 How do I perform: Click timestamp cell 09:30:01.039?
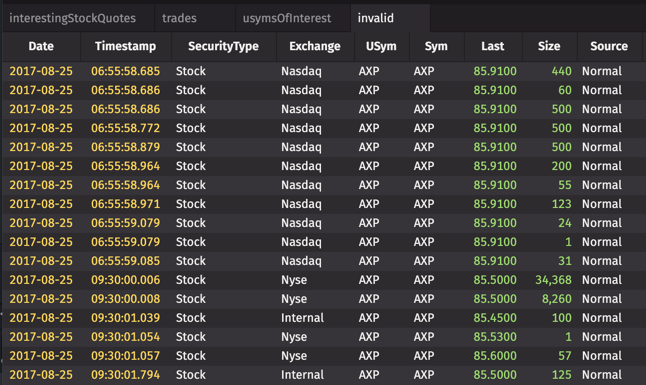(x=125, y=318)
